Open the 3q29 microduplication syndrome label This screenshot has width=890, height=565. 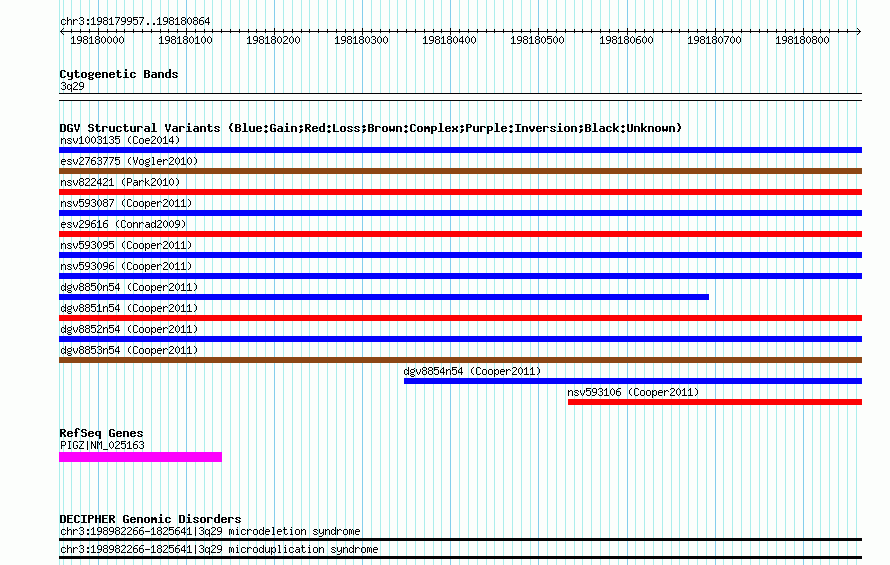(219, 550)
